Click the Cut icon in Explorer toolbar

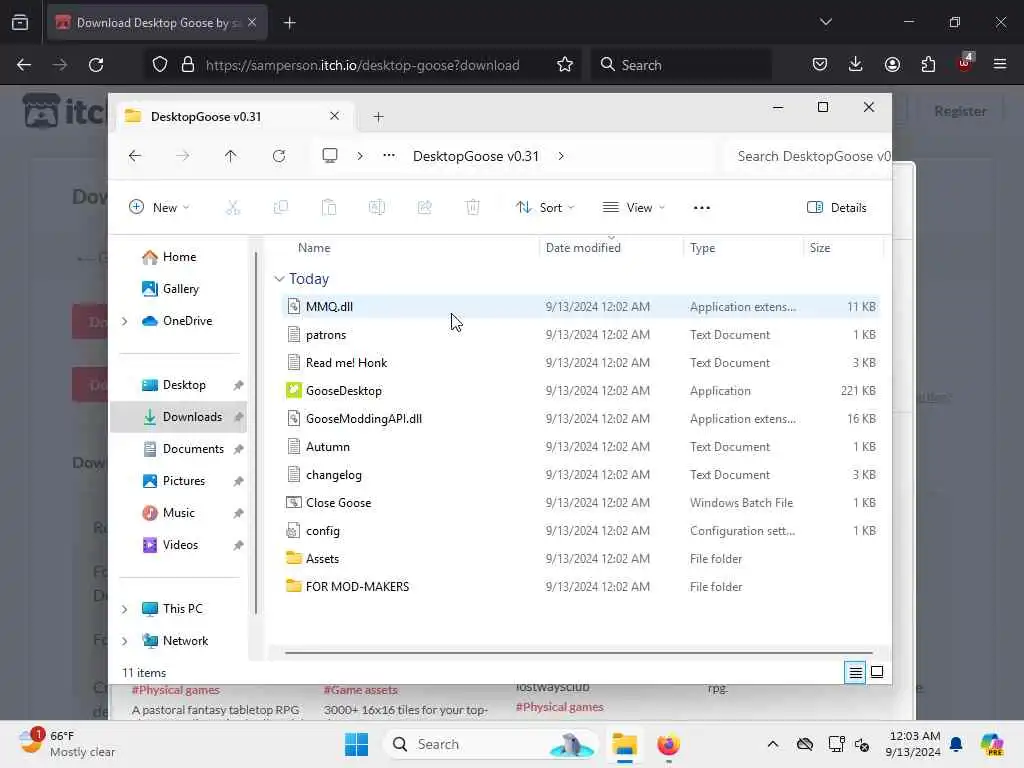[x=232, y=208]
